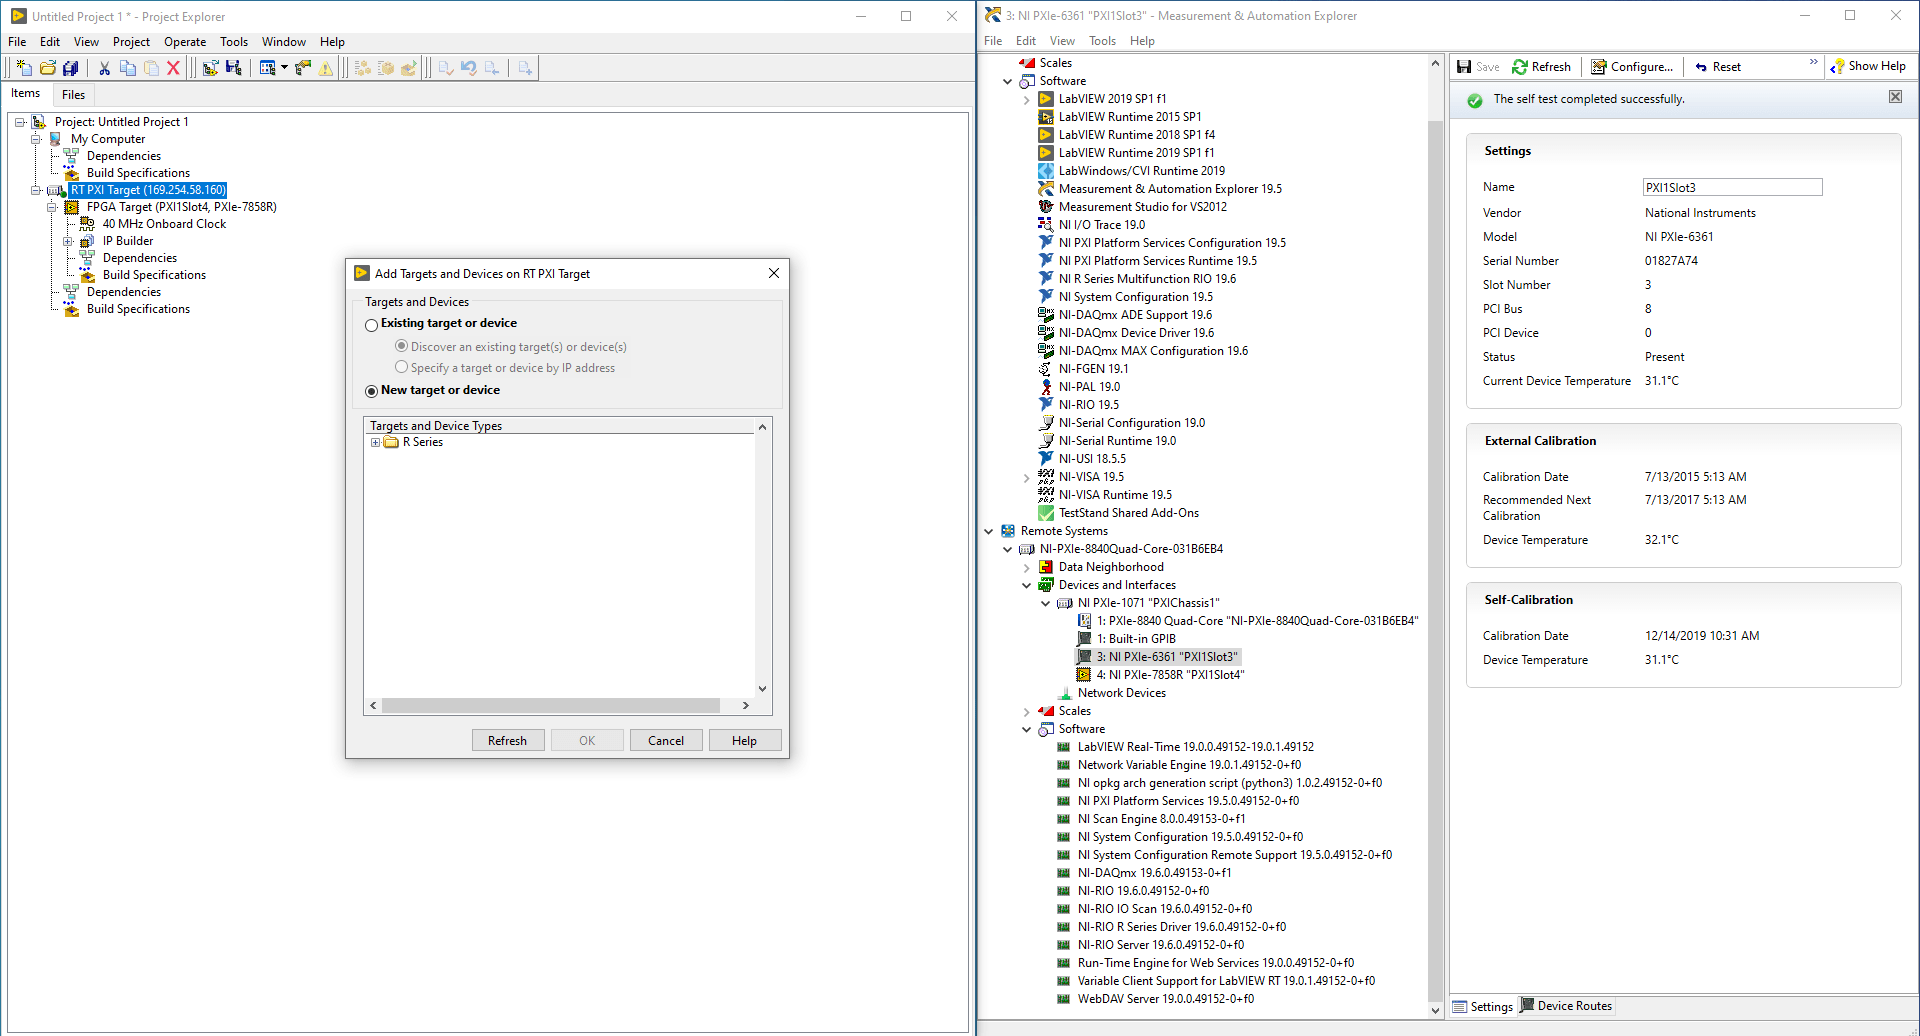Click the New Project toolbar icon
Image resolution: width=1920 pixels, height=1036 pixels.
coord(24,68)
